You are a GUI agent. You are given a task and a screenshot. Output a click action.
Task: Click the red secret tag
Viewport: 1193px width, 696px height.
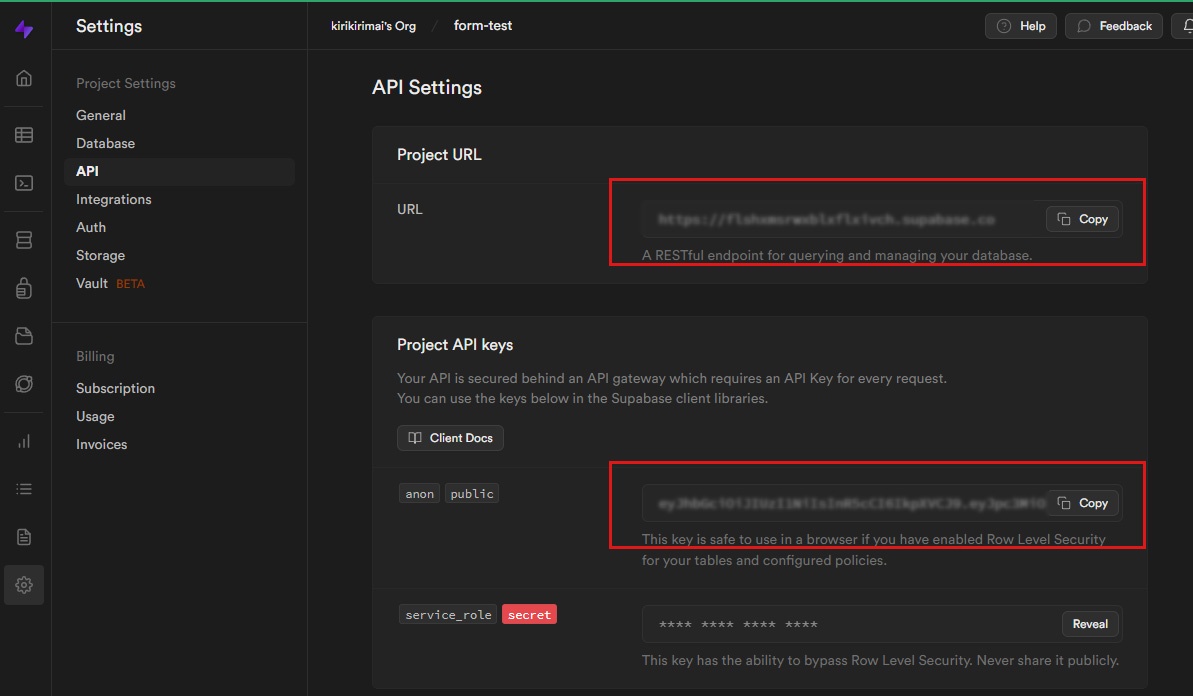pos(530,615)
